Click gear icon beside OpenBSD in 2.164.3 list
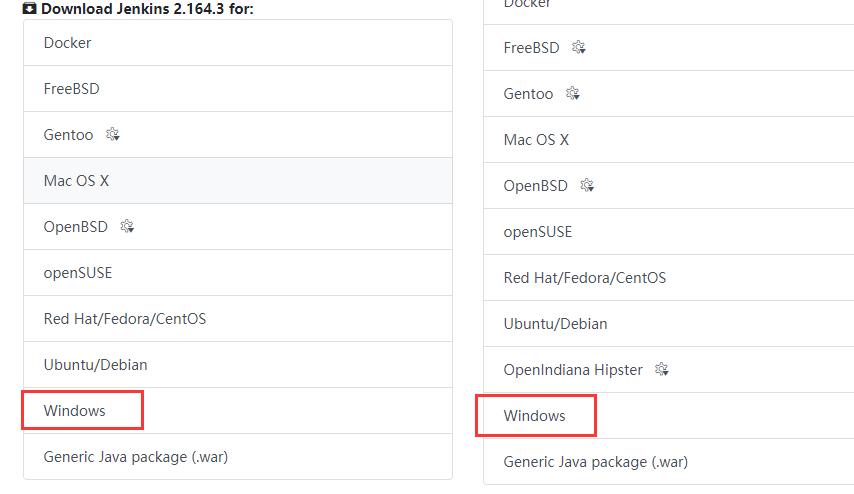The width and height of the screenshot is (854, 494). click(x=127, y=226)
